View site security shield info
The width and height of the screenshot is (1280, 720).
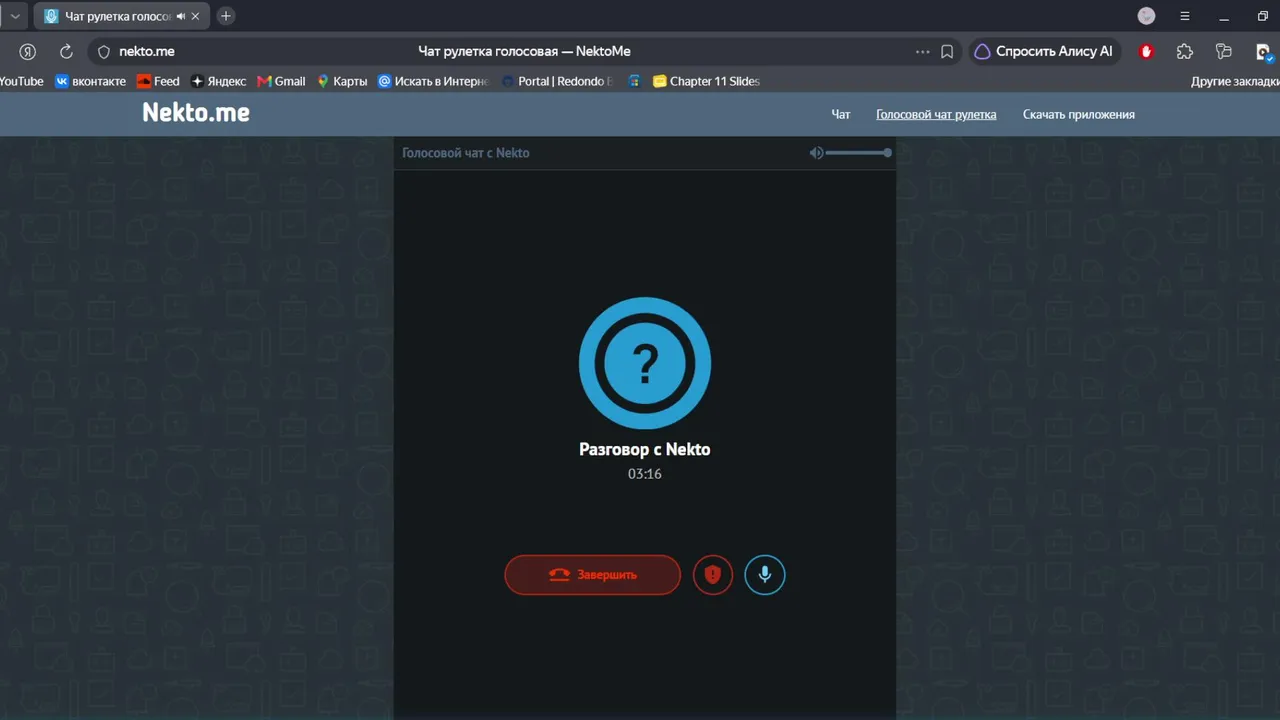[103, 52]
